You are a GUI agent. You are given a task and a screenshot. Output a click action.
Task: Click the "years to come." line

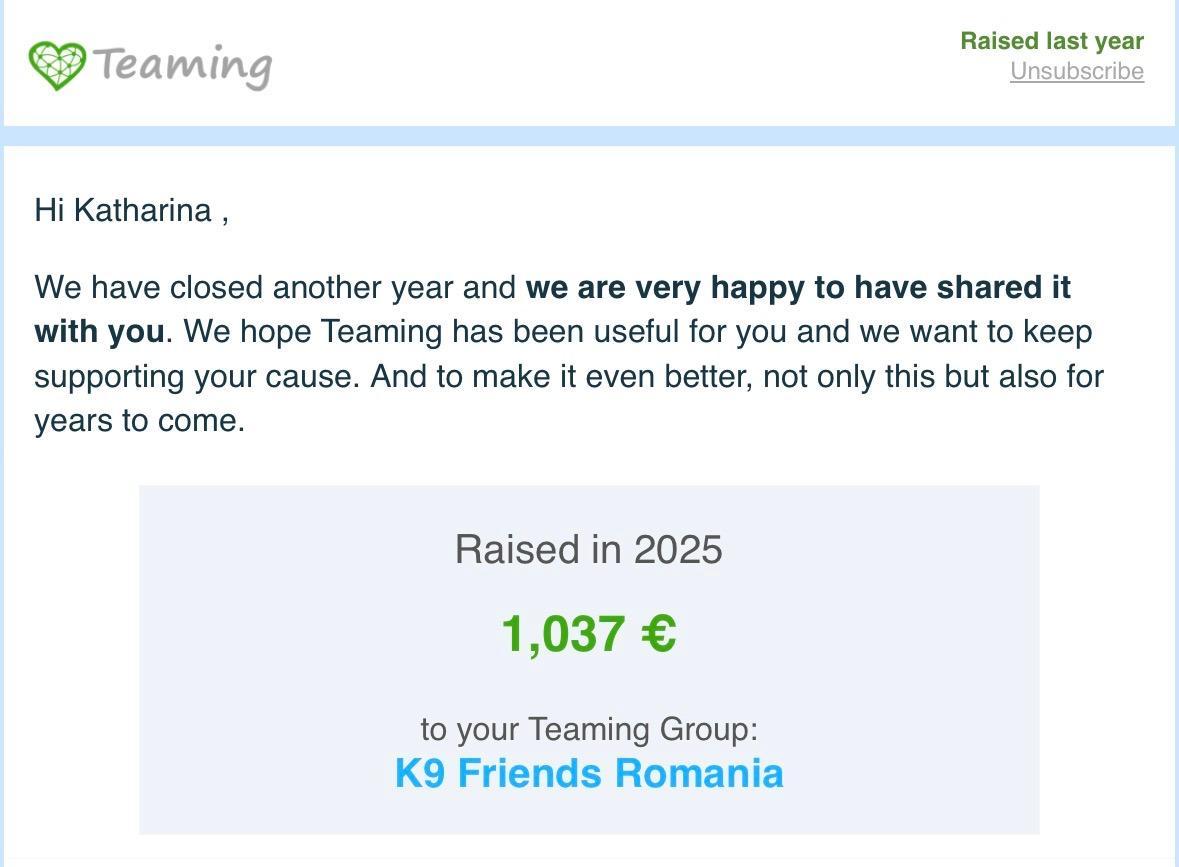140,421
